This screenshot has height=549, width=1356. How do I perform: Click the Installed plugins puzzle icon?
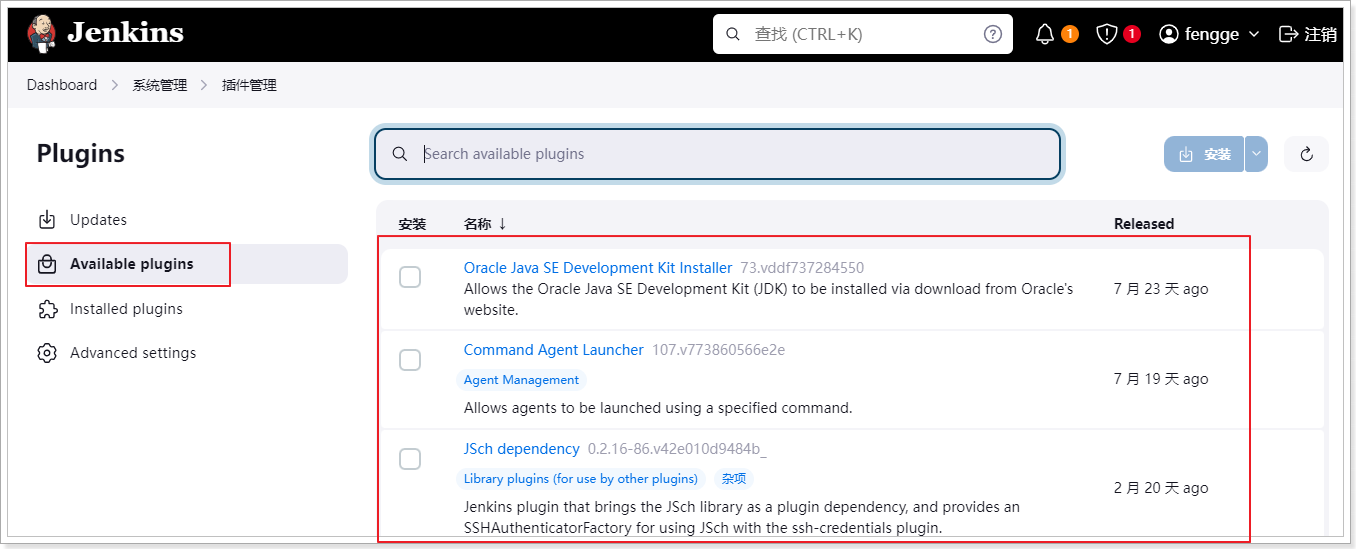click(x=47, y=309)
